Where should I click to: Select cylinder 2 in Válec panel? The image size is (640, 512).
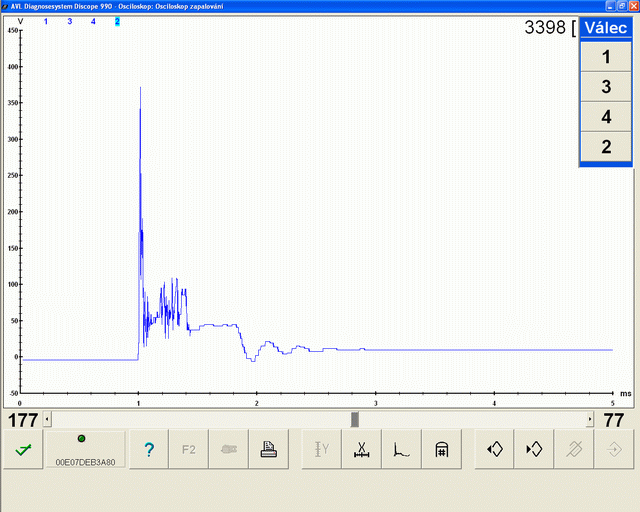click(x=606, y=147)
